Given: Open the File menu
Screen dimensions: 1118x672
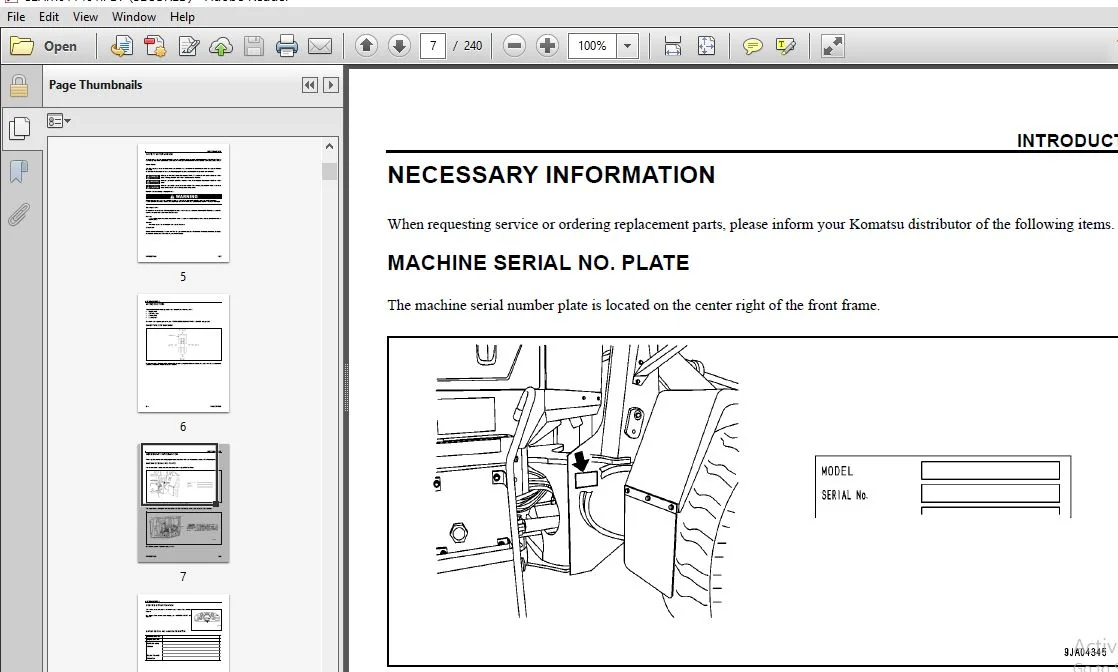Looking at the screenshot, I should pyautogui.click(x=16, y=16).
